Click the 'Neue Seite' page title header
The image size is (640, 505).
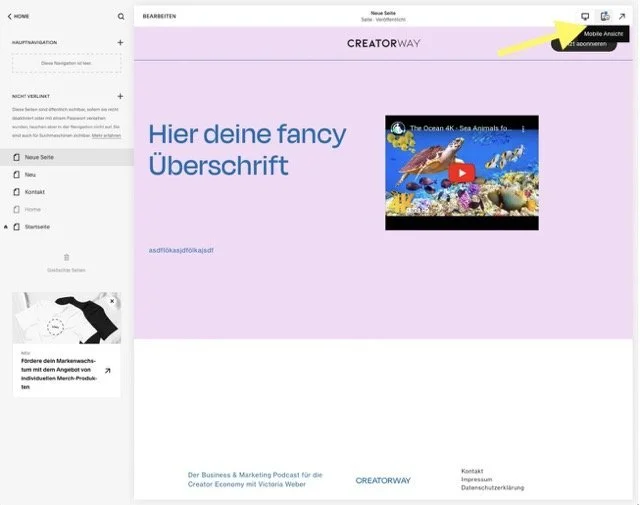[x=383, y=13]
